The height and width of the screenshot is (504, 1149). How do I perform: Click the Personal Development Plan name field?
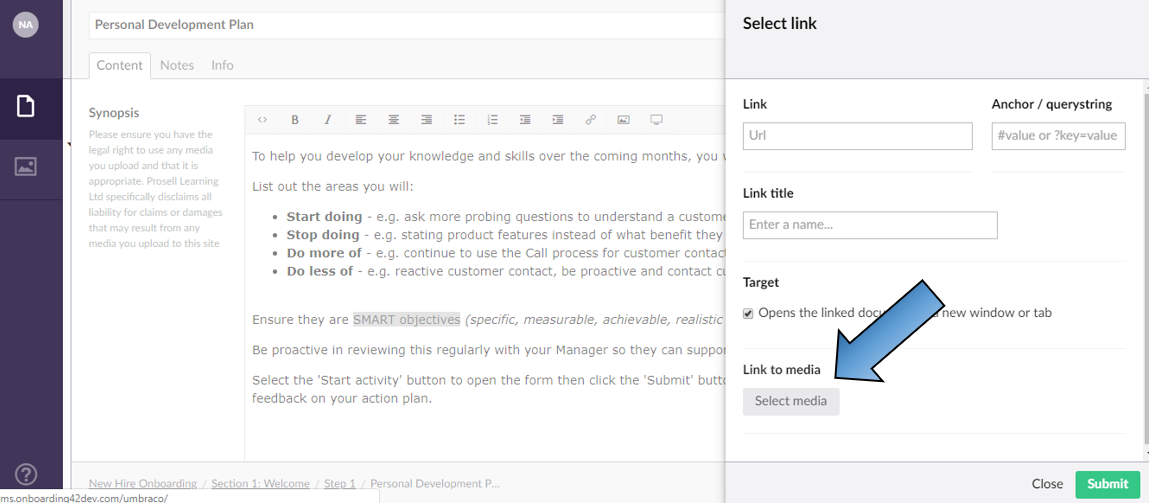pyautogui.click(x=407, y=25)
